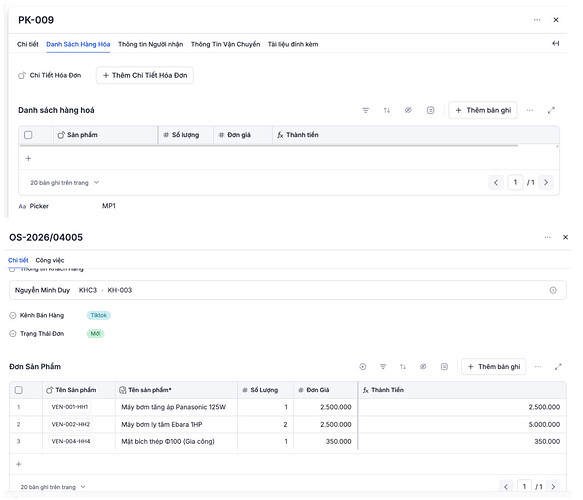The image size is (583, 500).
Task: Switch to Thông Tin Vận Chuyển tab
Action: (225, 44)
